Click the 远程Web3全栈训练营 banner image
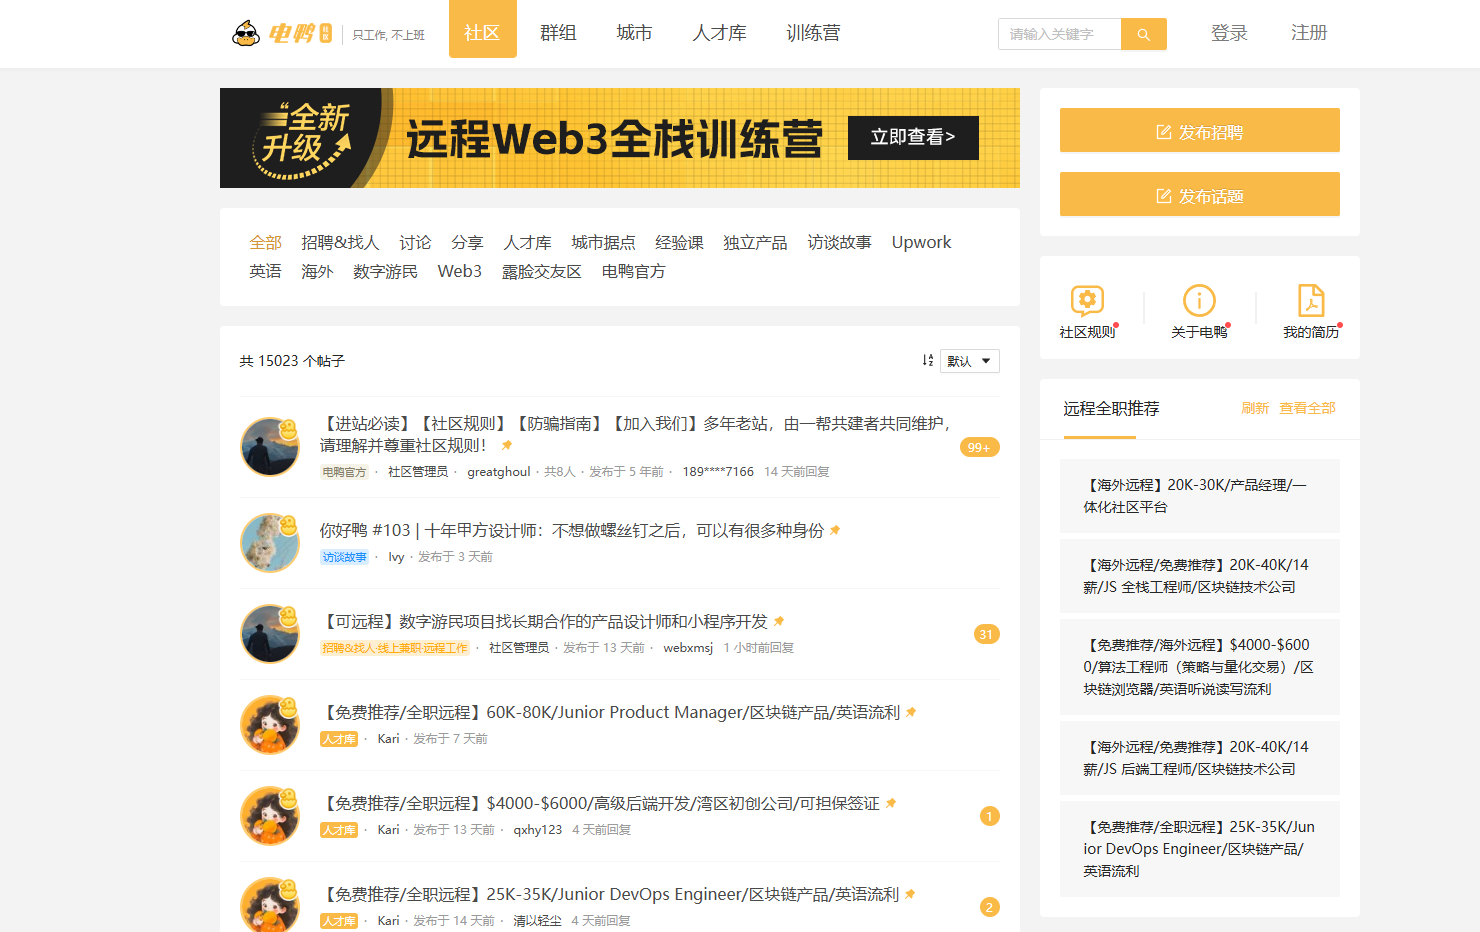 [620, 138]
